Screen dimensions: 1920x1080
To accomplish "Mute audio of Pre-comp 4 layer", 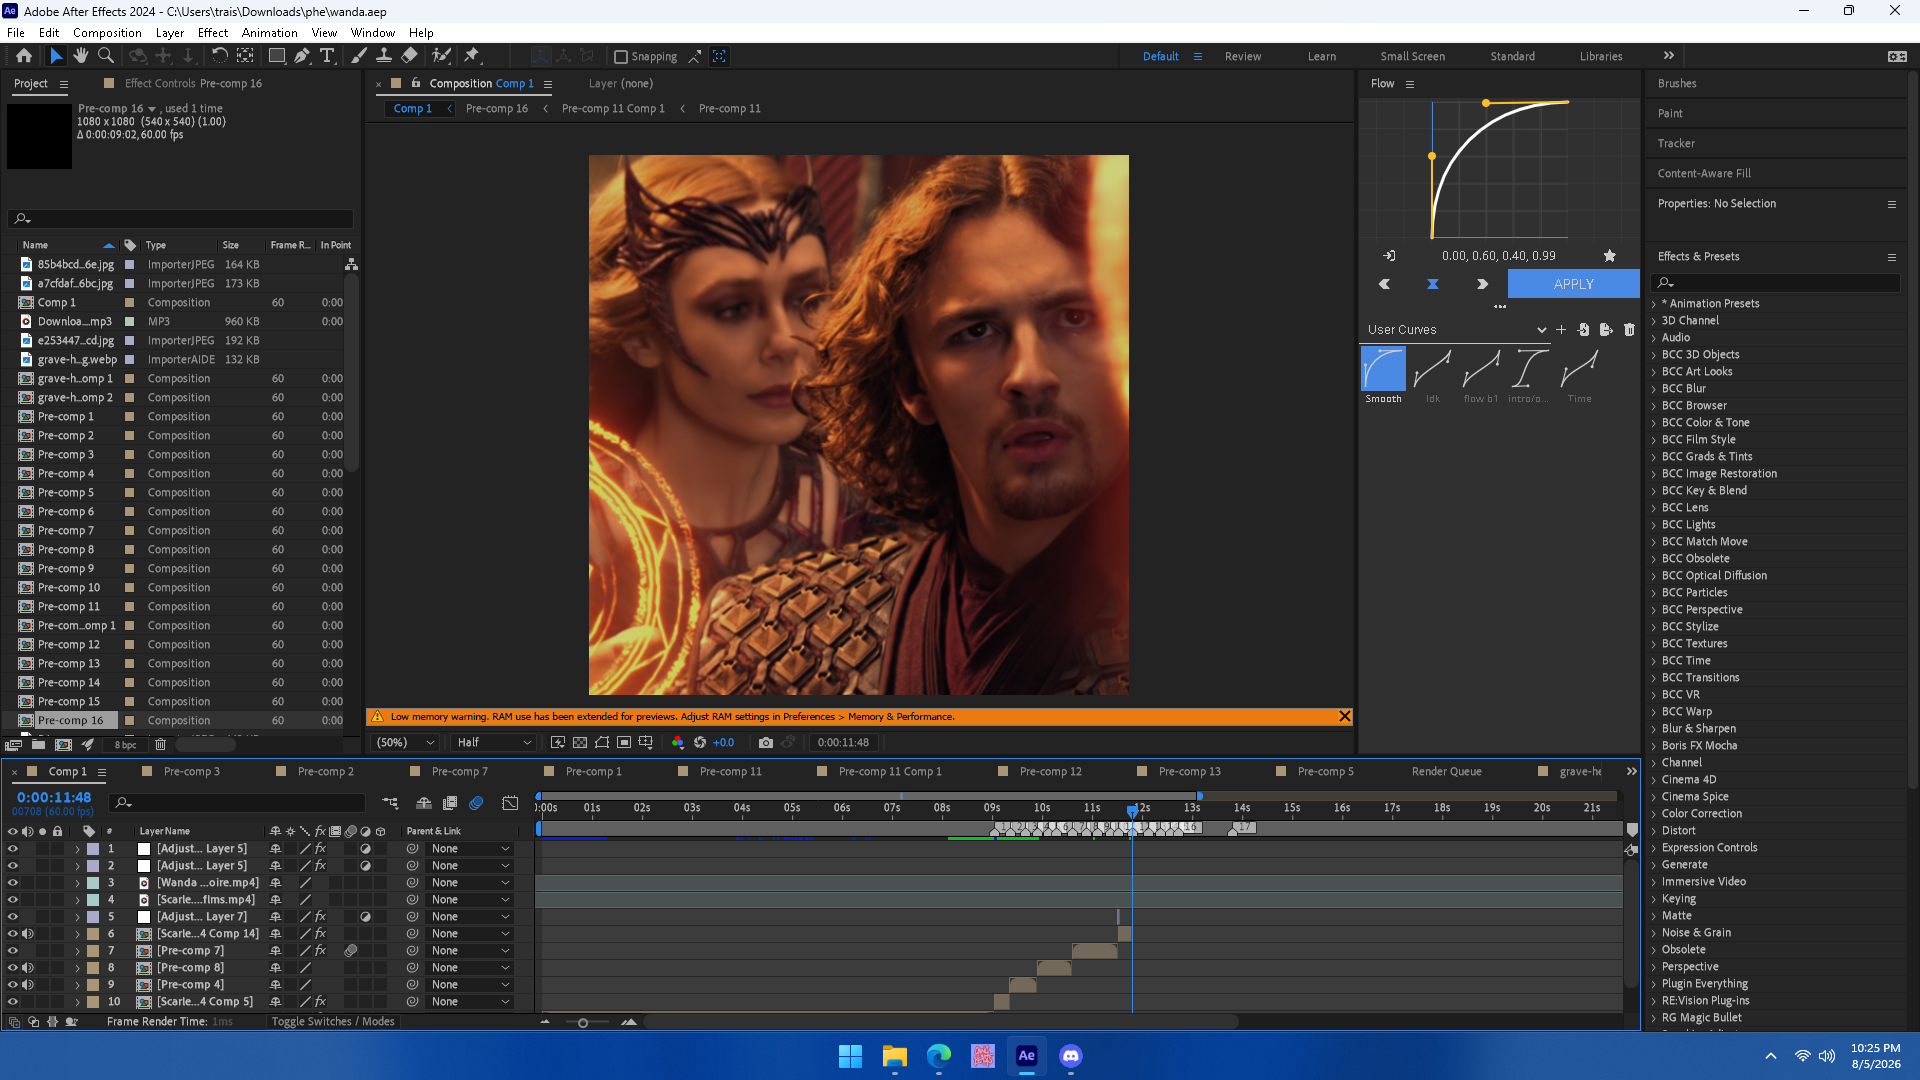I will click(28, 985).
